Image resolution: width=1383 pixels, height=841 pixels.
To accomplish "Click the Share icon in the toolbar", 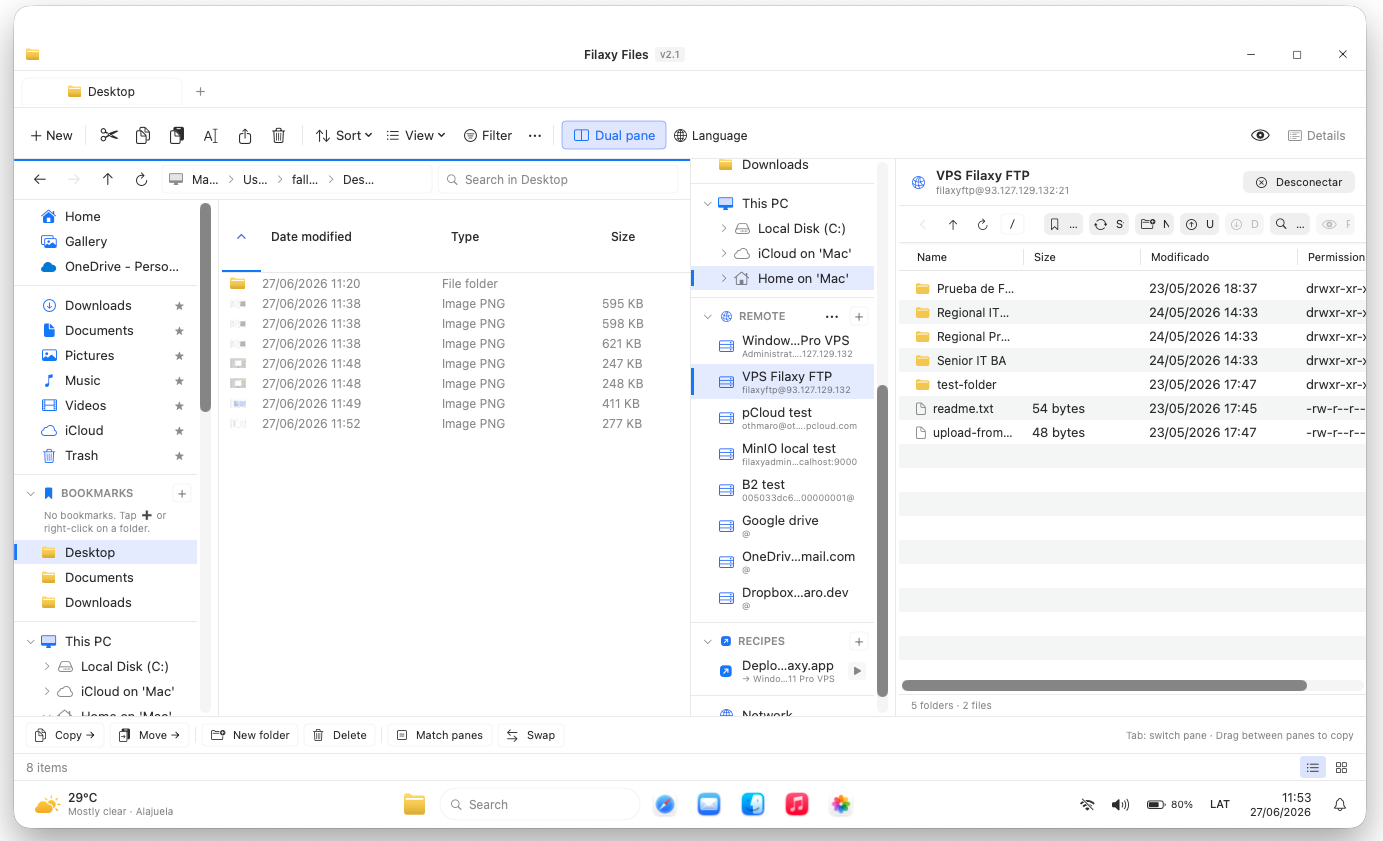I will (x=245, y=135).
